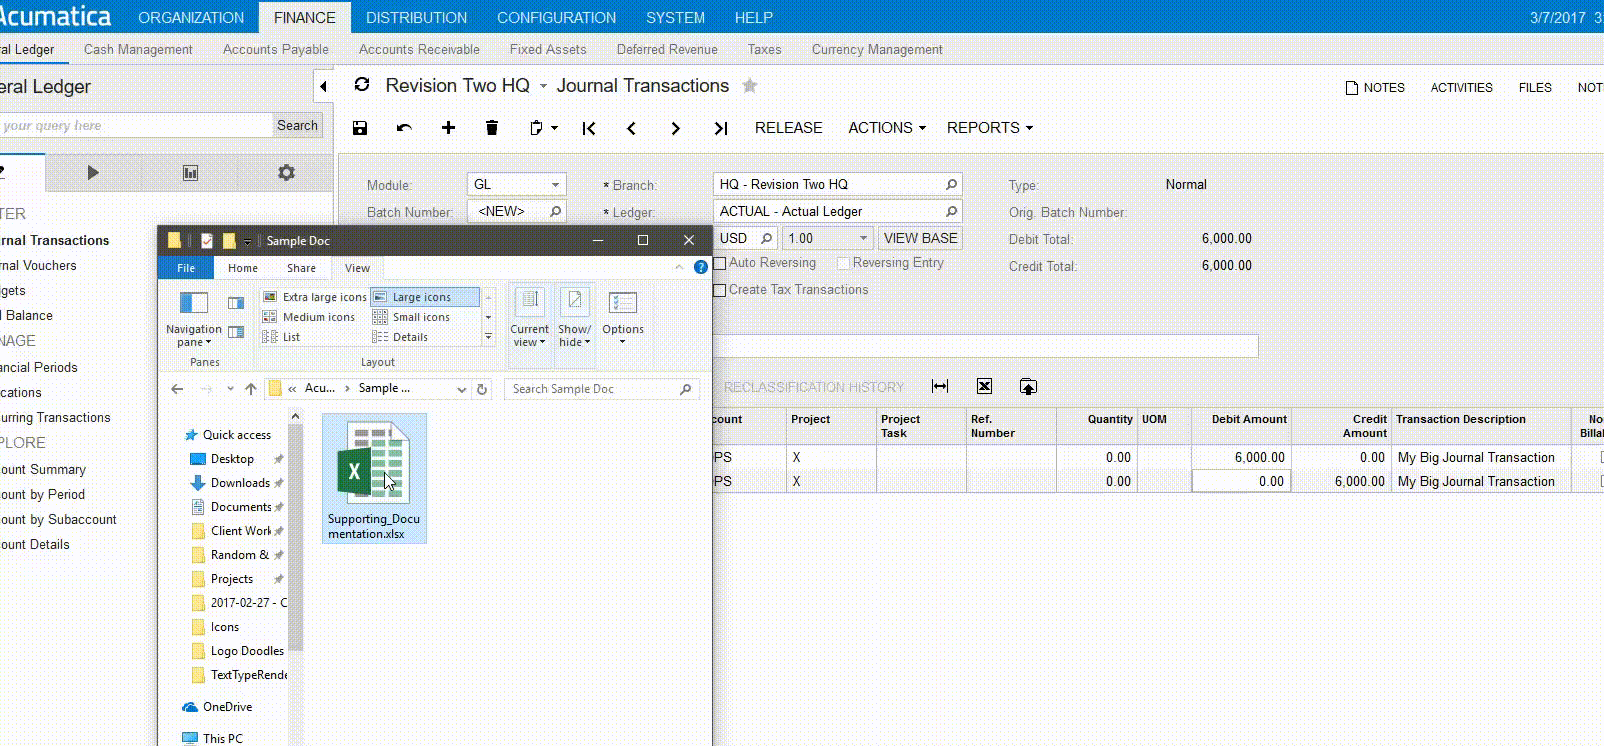1604x746 pixels.
Task: Open the Explorer File tab
Action: (x=186, y=268)
